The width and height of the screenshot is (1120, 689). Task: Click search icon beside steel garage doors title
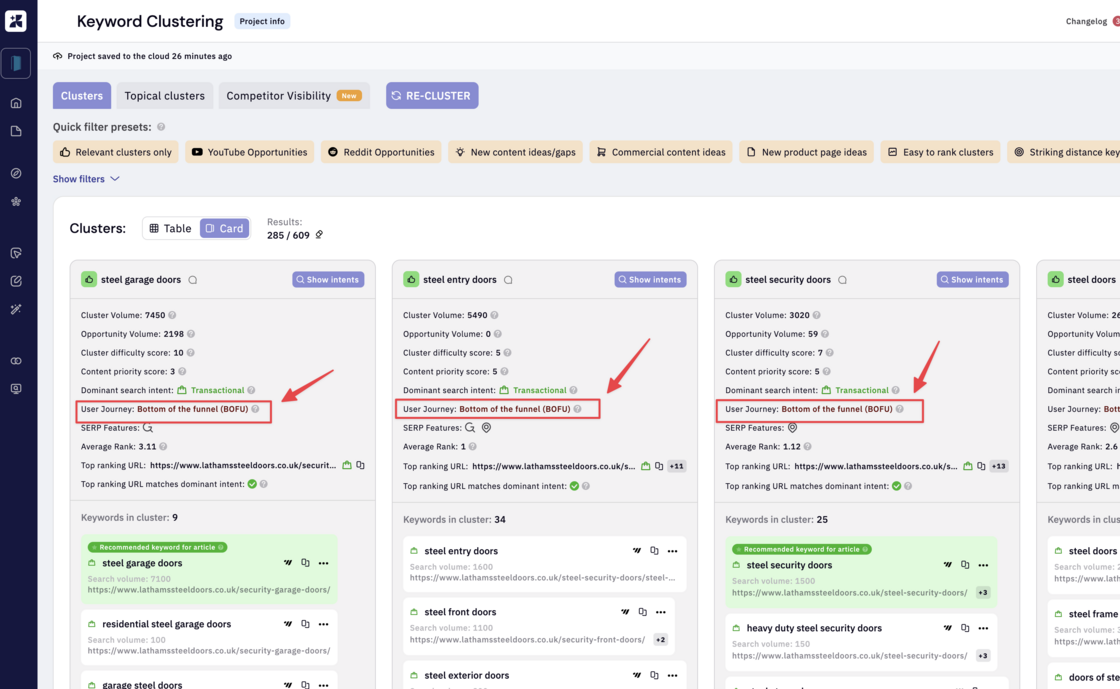(193, 280)
